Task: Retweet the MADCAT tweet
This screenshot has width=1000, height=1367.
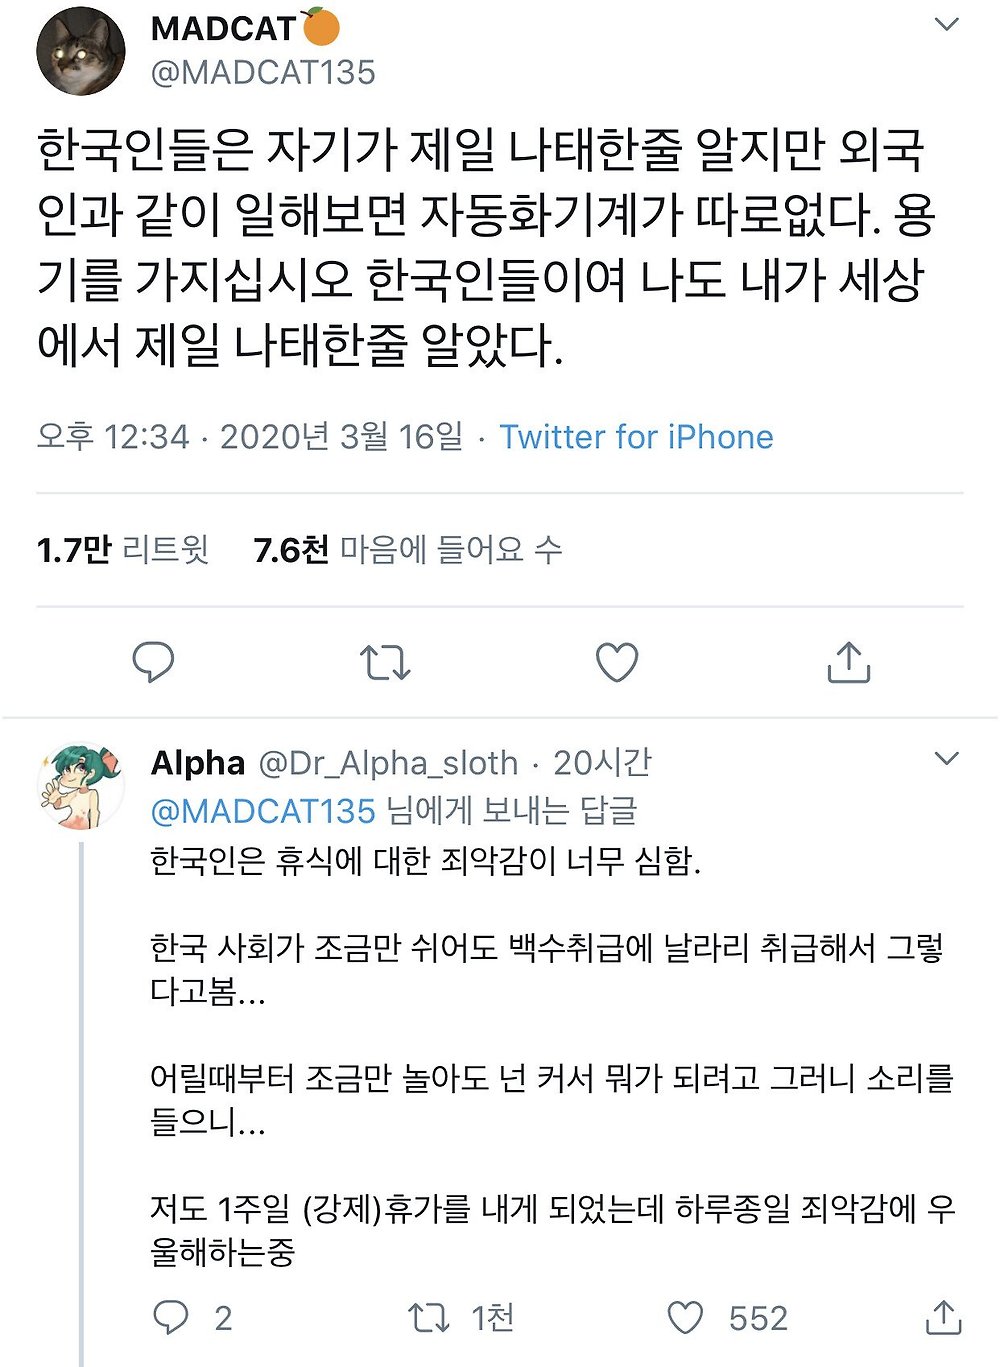Action: coord(385,662)
